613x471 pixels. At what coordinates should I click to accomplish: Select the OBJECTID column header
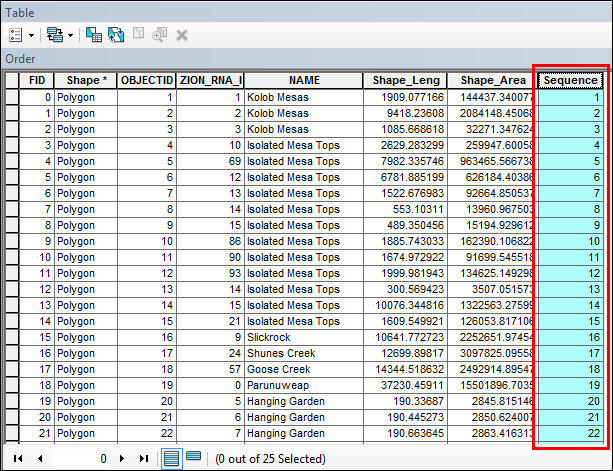click(147, 80)
